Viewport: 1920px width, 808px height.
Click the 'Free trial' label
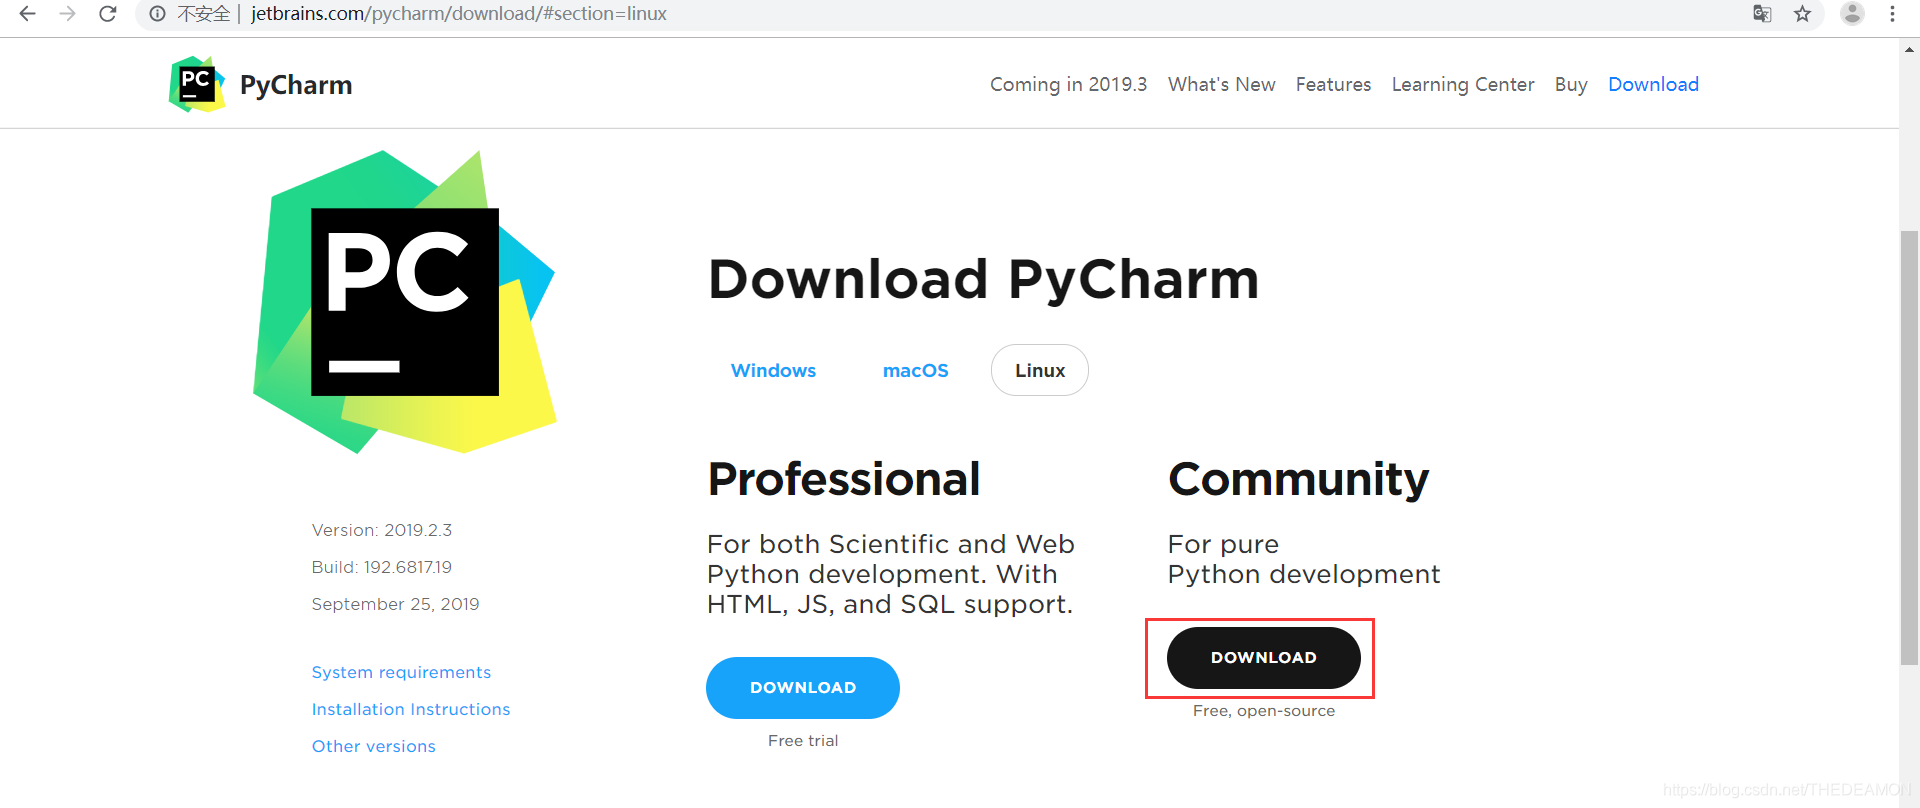tap(803, 741)
